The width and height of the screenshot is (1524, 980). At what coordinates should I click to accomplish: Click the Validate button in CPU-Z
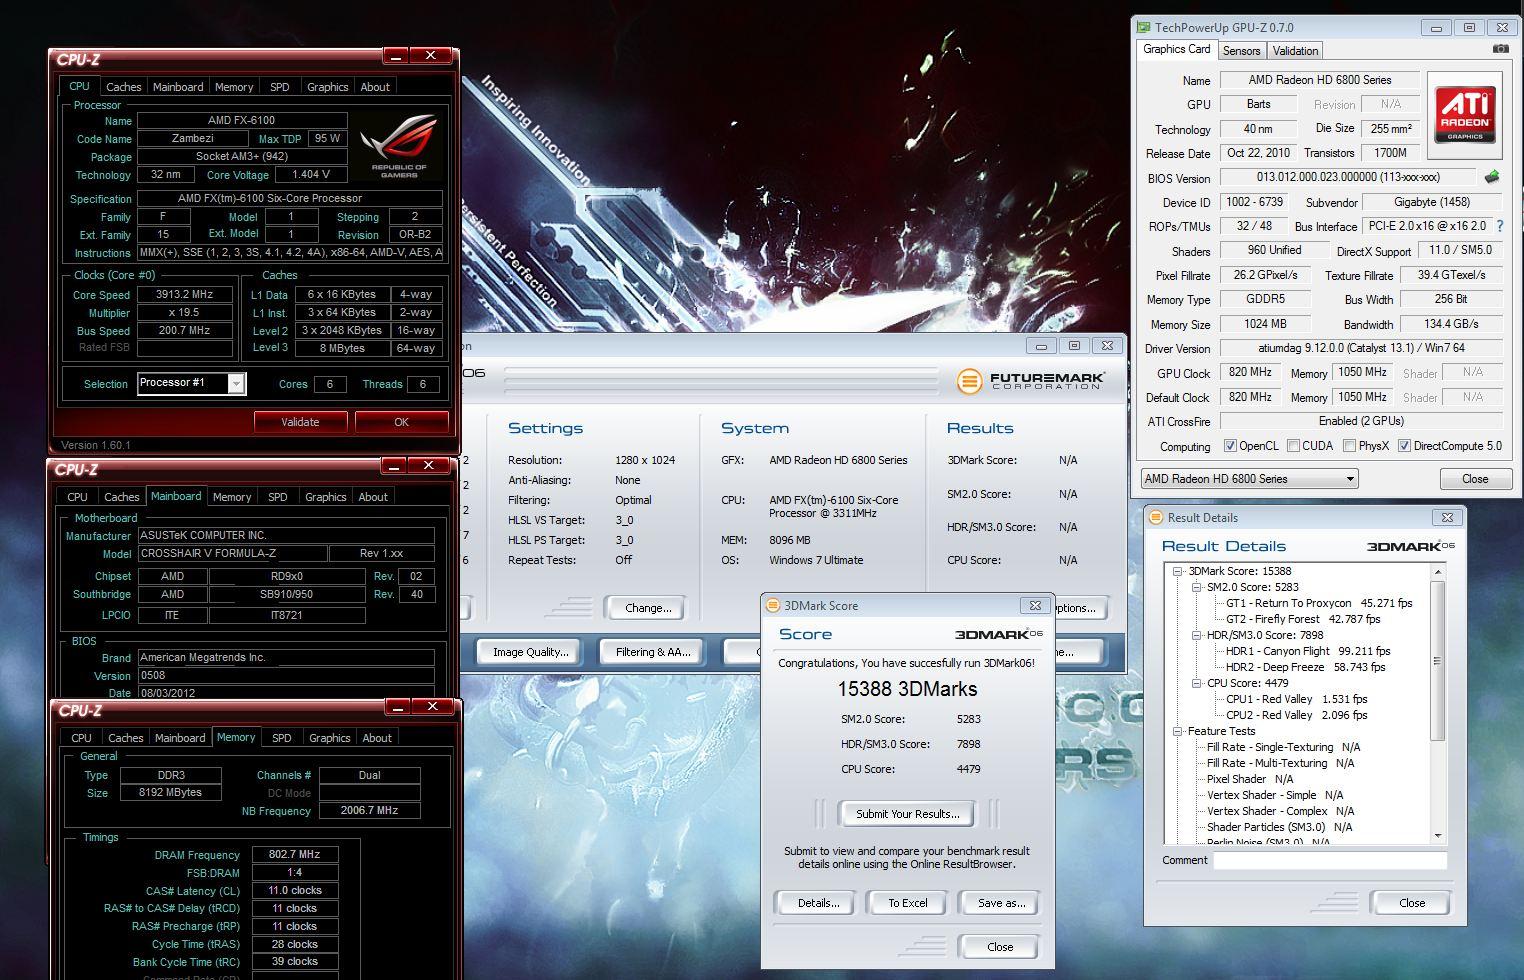pos(300,422)
